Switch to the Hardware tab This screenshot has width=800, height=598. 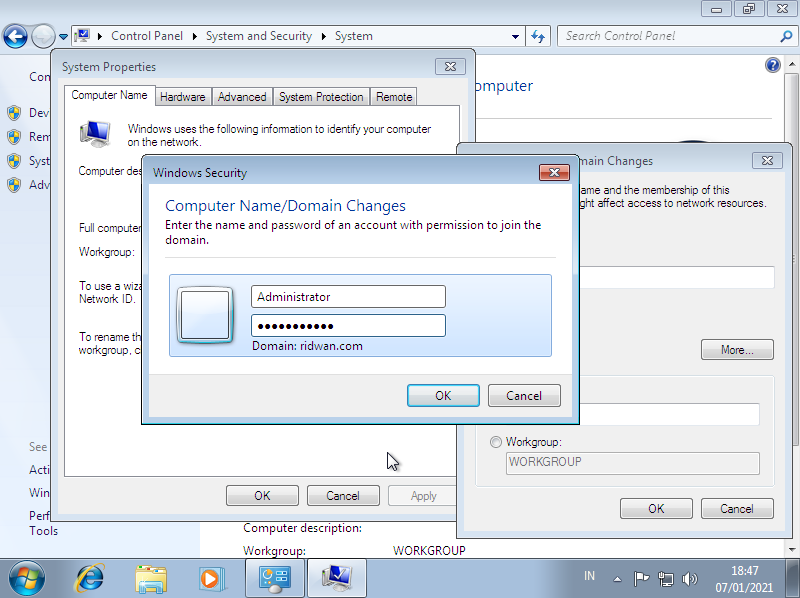183,96
